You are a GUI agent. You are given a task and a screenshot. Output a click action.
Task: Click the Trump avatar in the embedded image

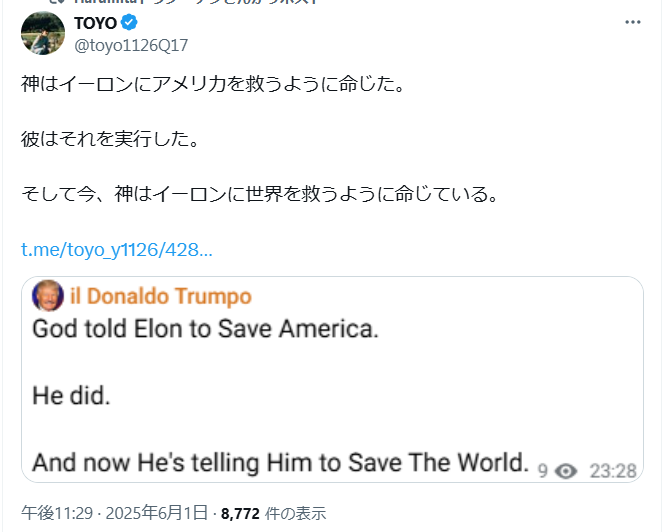pyautogui.click(x=46, y=295)
